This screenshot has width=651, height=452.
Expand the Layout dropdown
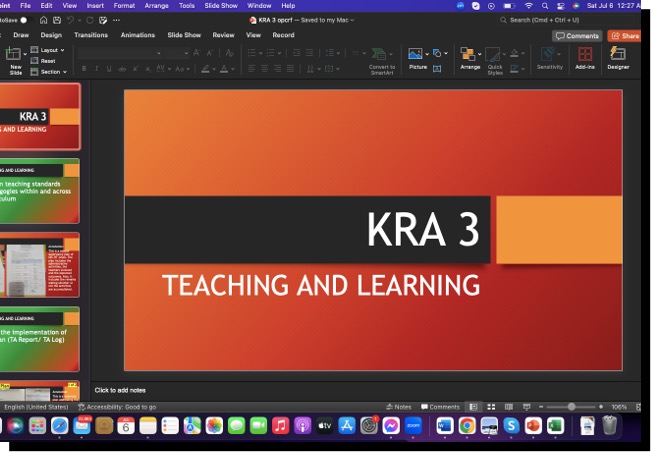tap(48, 49)
